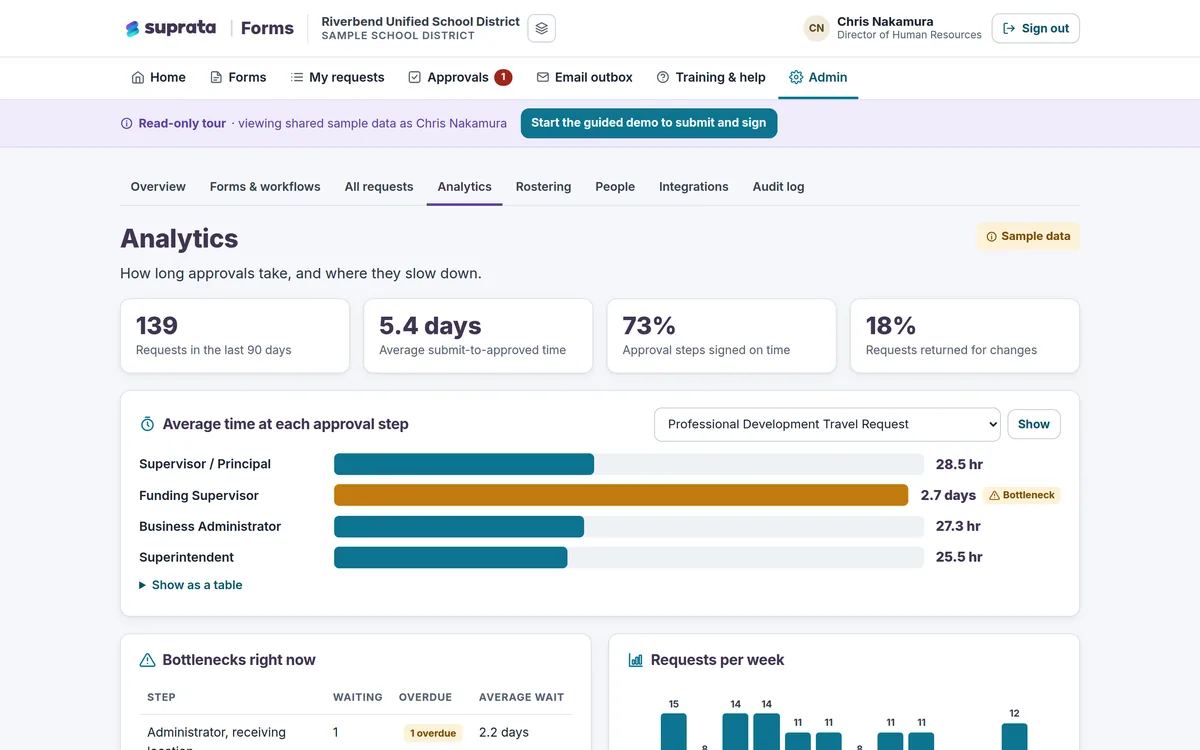
Task: Click the Approvals checkbox icon
Action: click(415, 77)
